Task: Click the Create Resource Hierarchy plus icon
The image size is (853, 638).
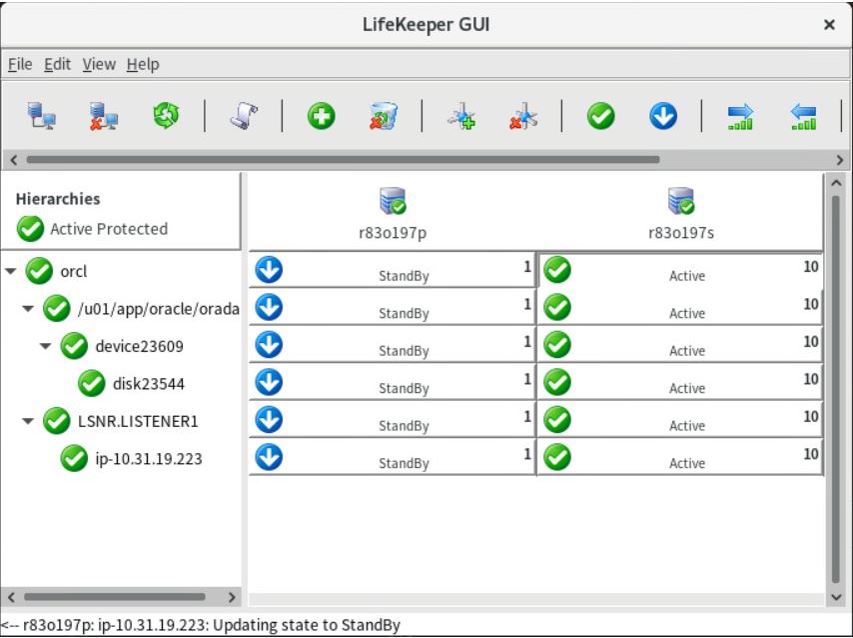Action: pos(321,116)
